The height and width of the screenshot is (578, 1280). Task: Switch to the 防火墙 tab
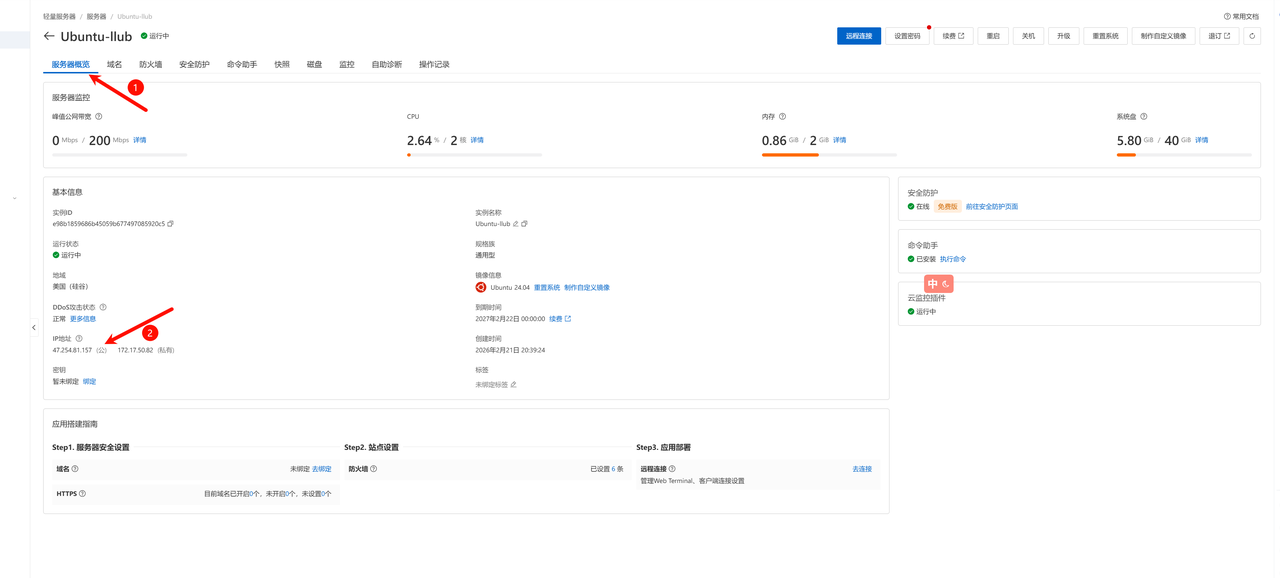[x=151, y=65]
